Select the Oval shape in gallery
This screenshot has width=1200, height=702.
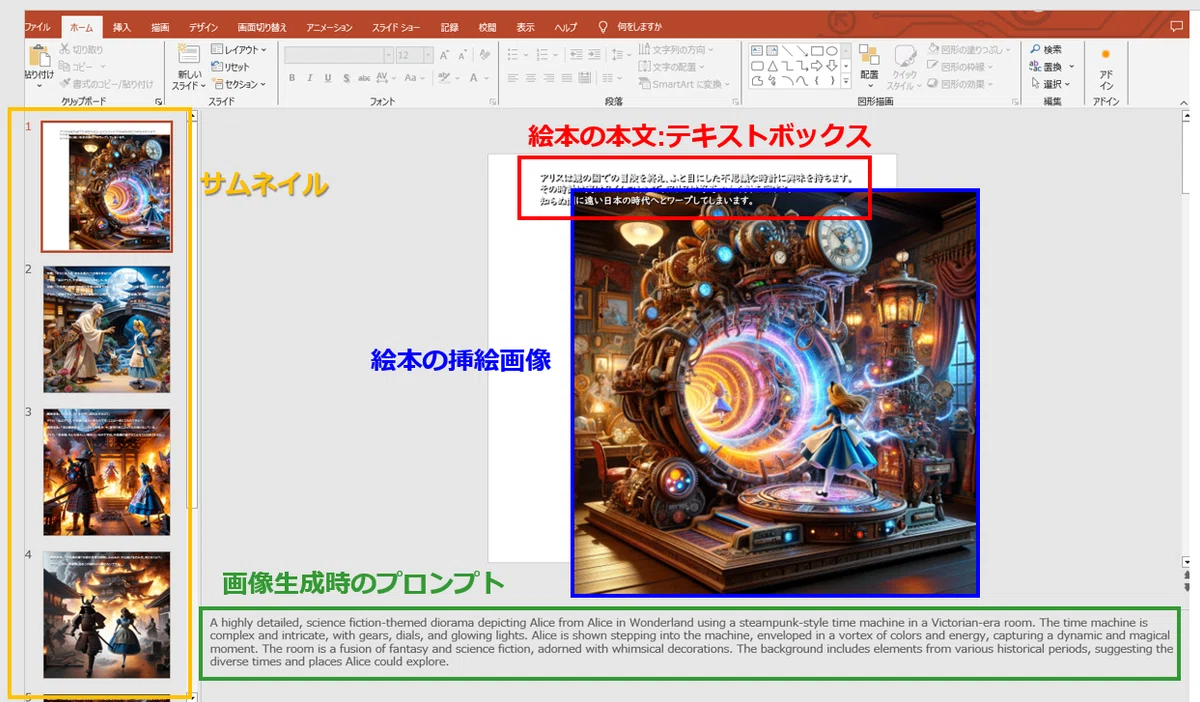point(832,50)
